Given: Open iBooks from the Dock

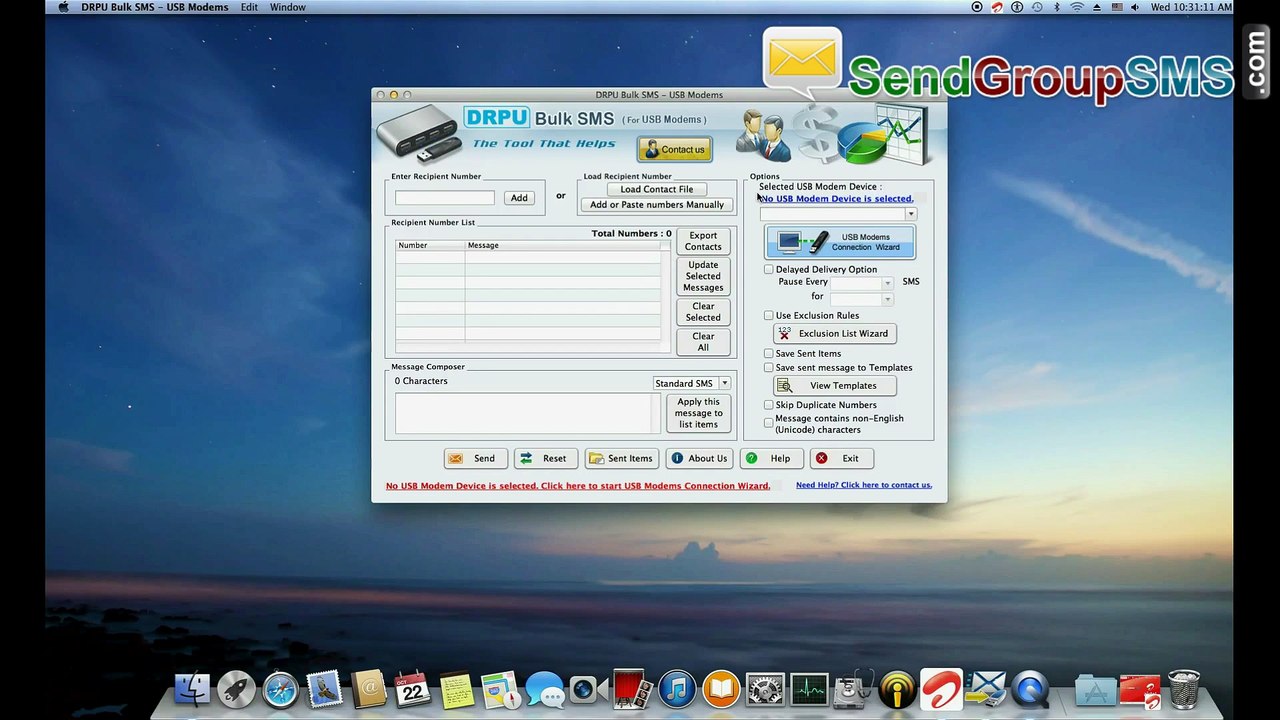Looking at the screenshot, I should pos(720,690).
